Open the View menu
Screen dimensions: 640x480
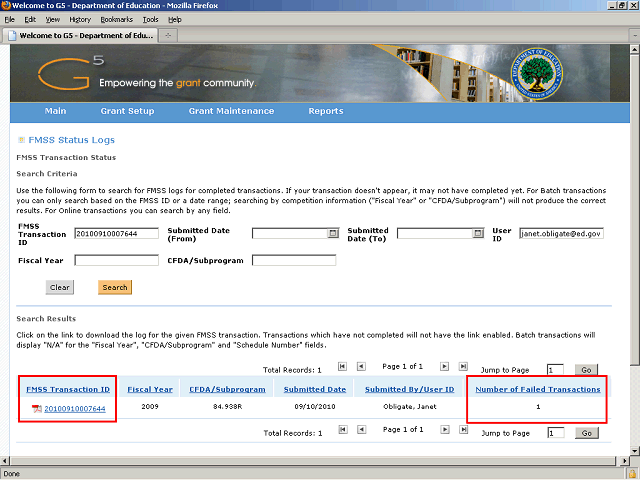(53, 20)
